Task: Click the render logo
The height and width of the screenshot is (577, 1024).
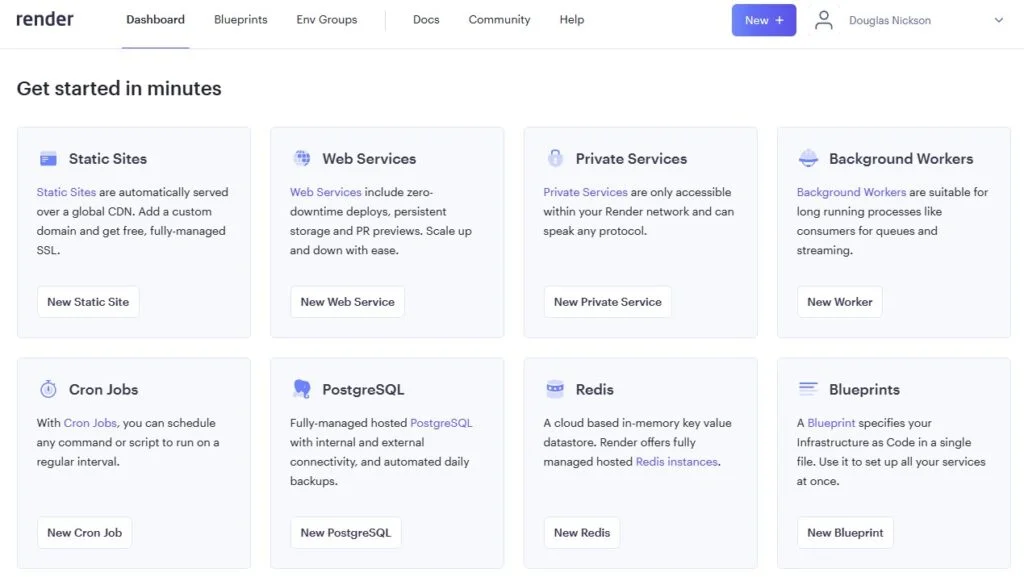Action: (44, 20)
